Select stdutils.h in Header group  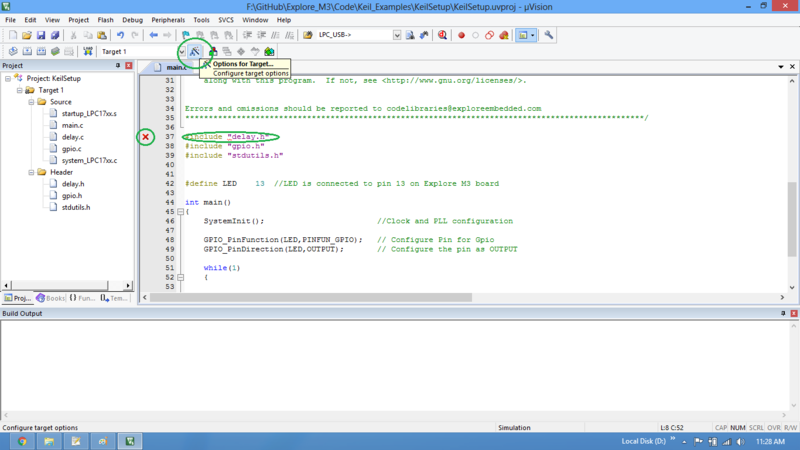(76, 208)
